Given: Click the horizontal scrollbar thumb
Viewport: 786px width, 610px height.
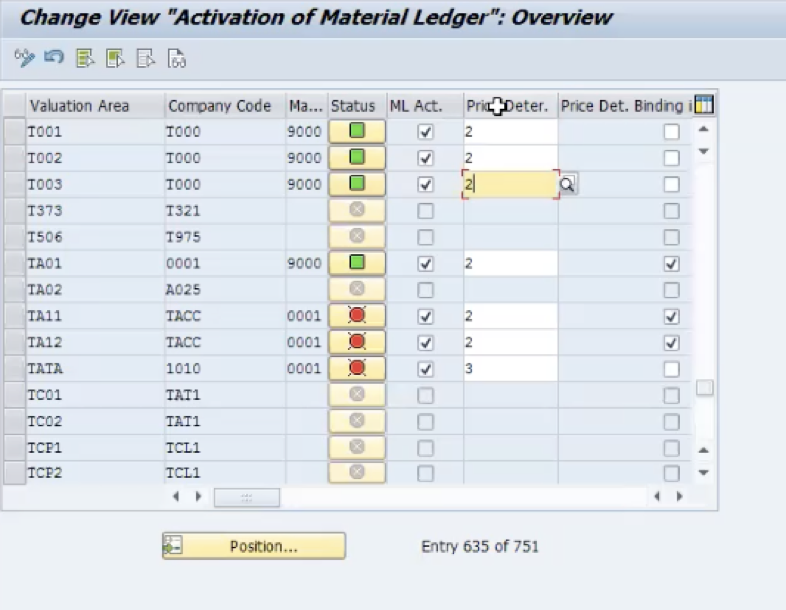Looking at the screenshot, I should pos(247,497).
